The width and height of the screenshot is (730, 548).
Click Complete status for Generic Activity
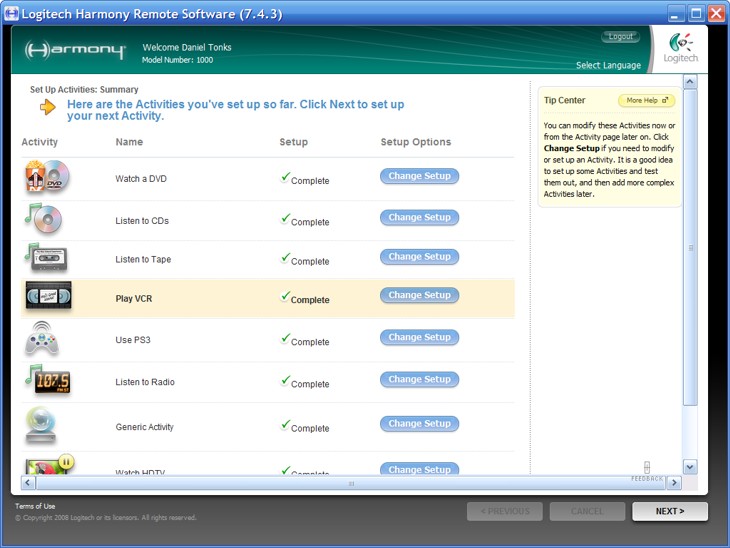point(305,426)
